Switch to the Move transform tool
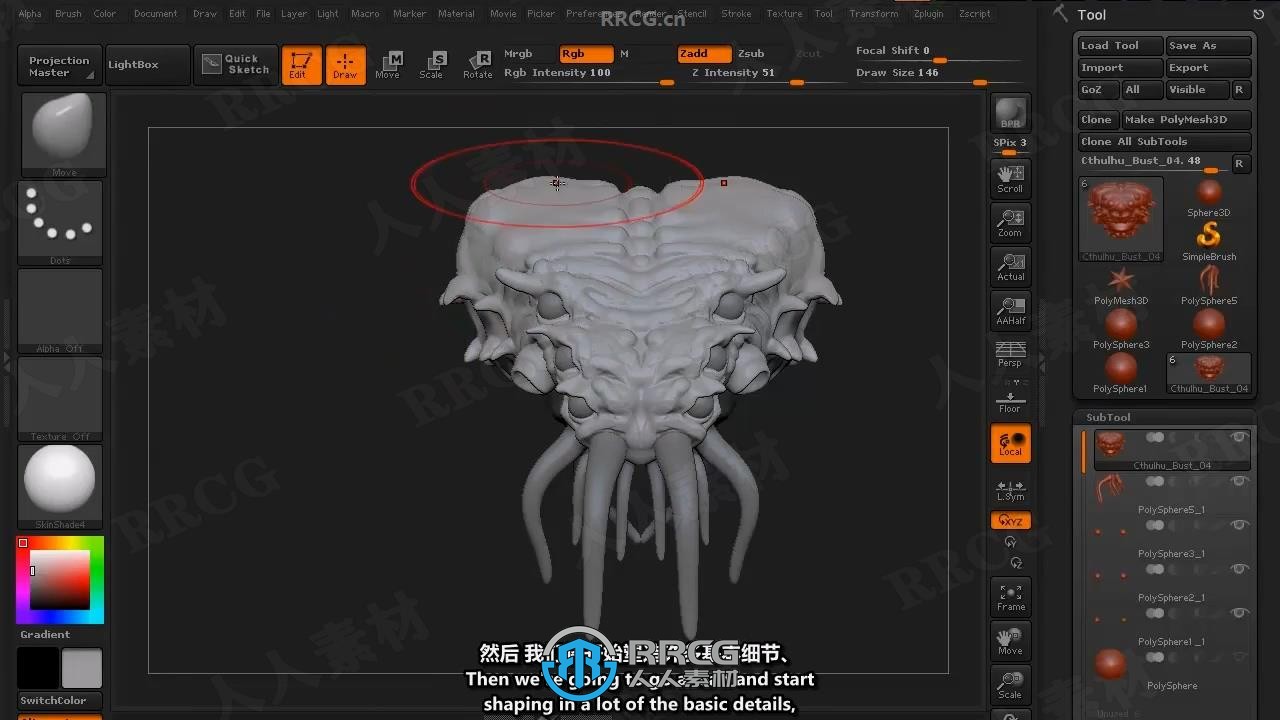Image resolution: width=1280 pixels, height=720 pixels. coord(388,65)
